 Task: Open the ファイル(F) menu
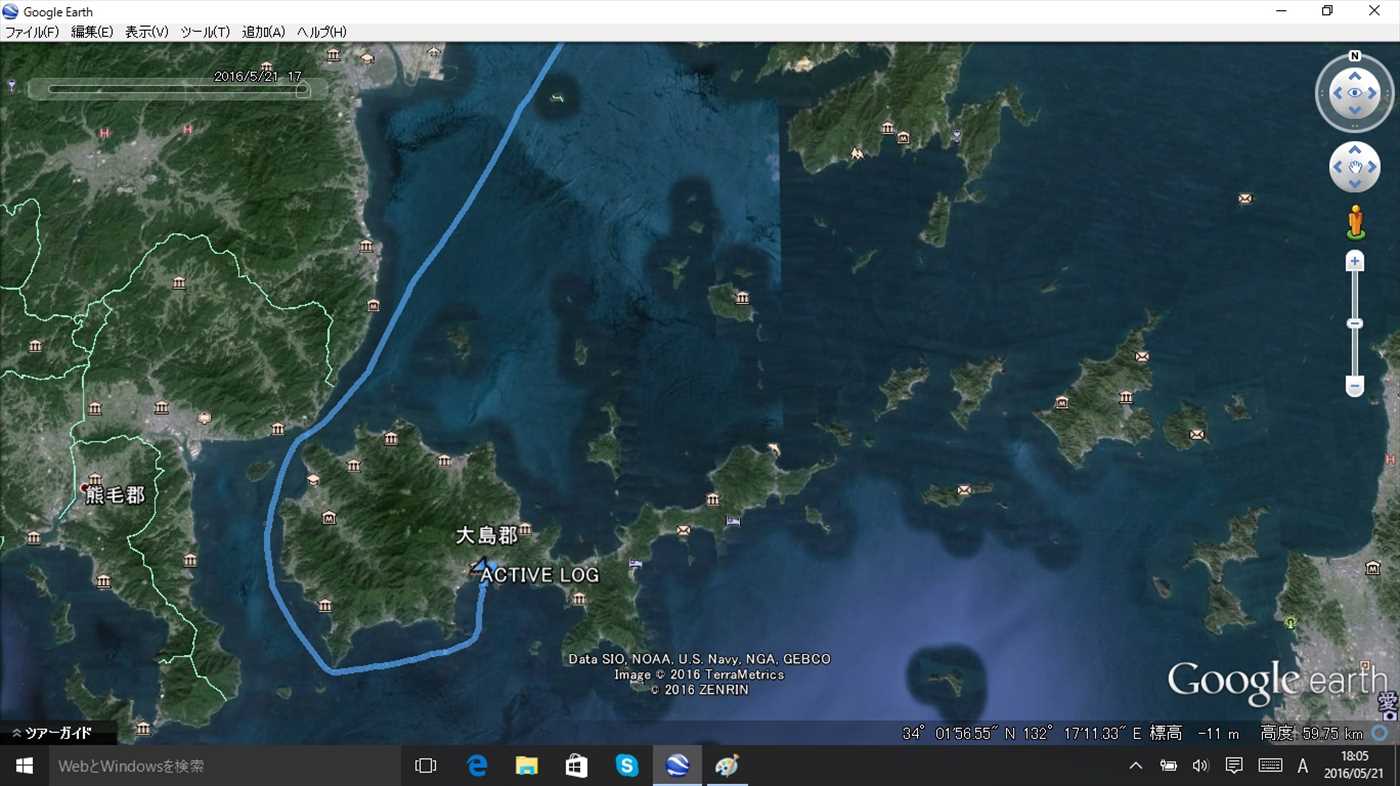pos(32,32)
